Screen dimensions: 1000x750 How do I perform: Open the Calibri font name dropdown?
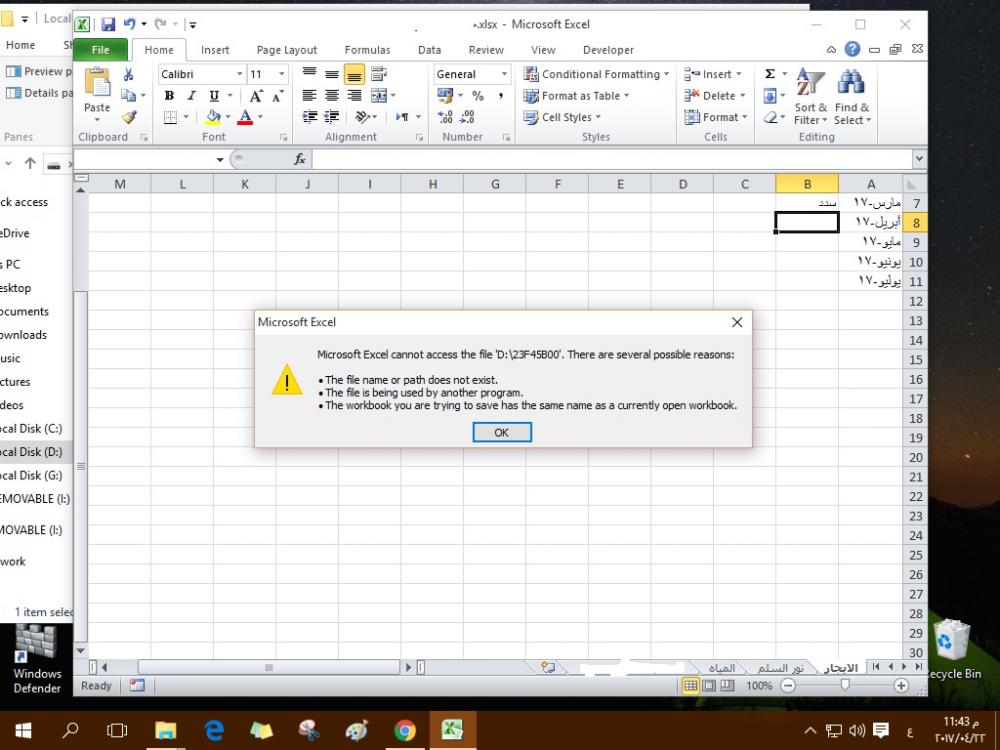(240, 74)
